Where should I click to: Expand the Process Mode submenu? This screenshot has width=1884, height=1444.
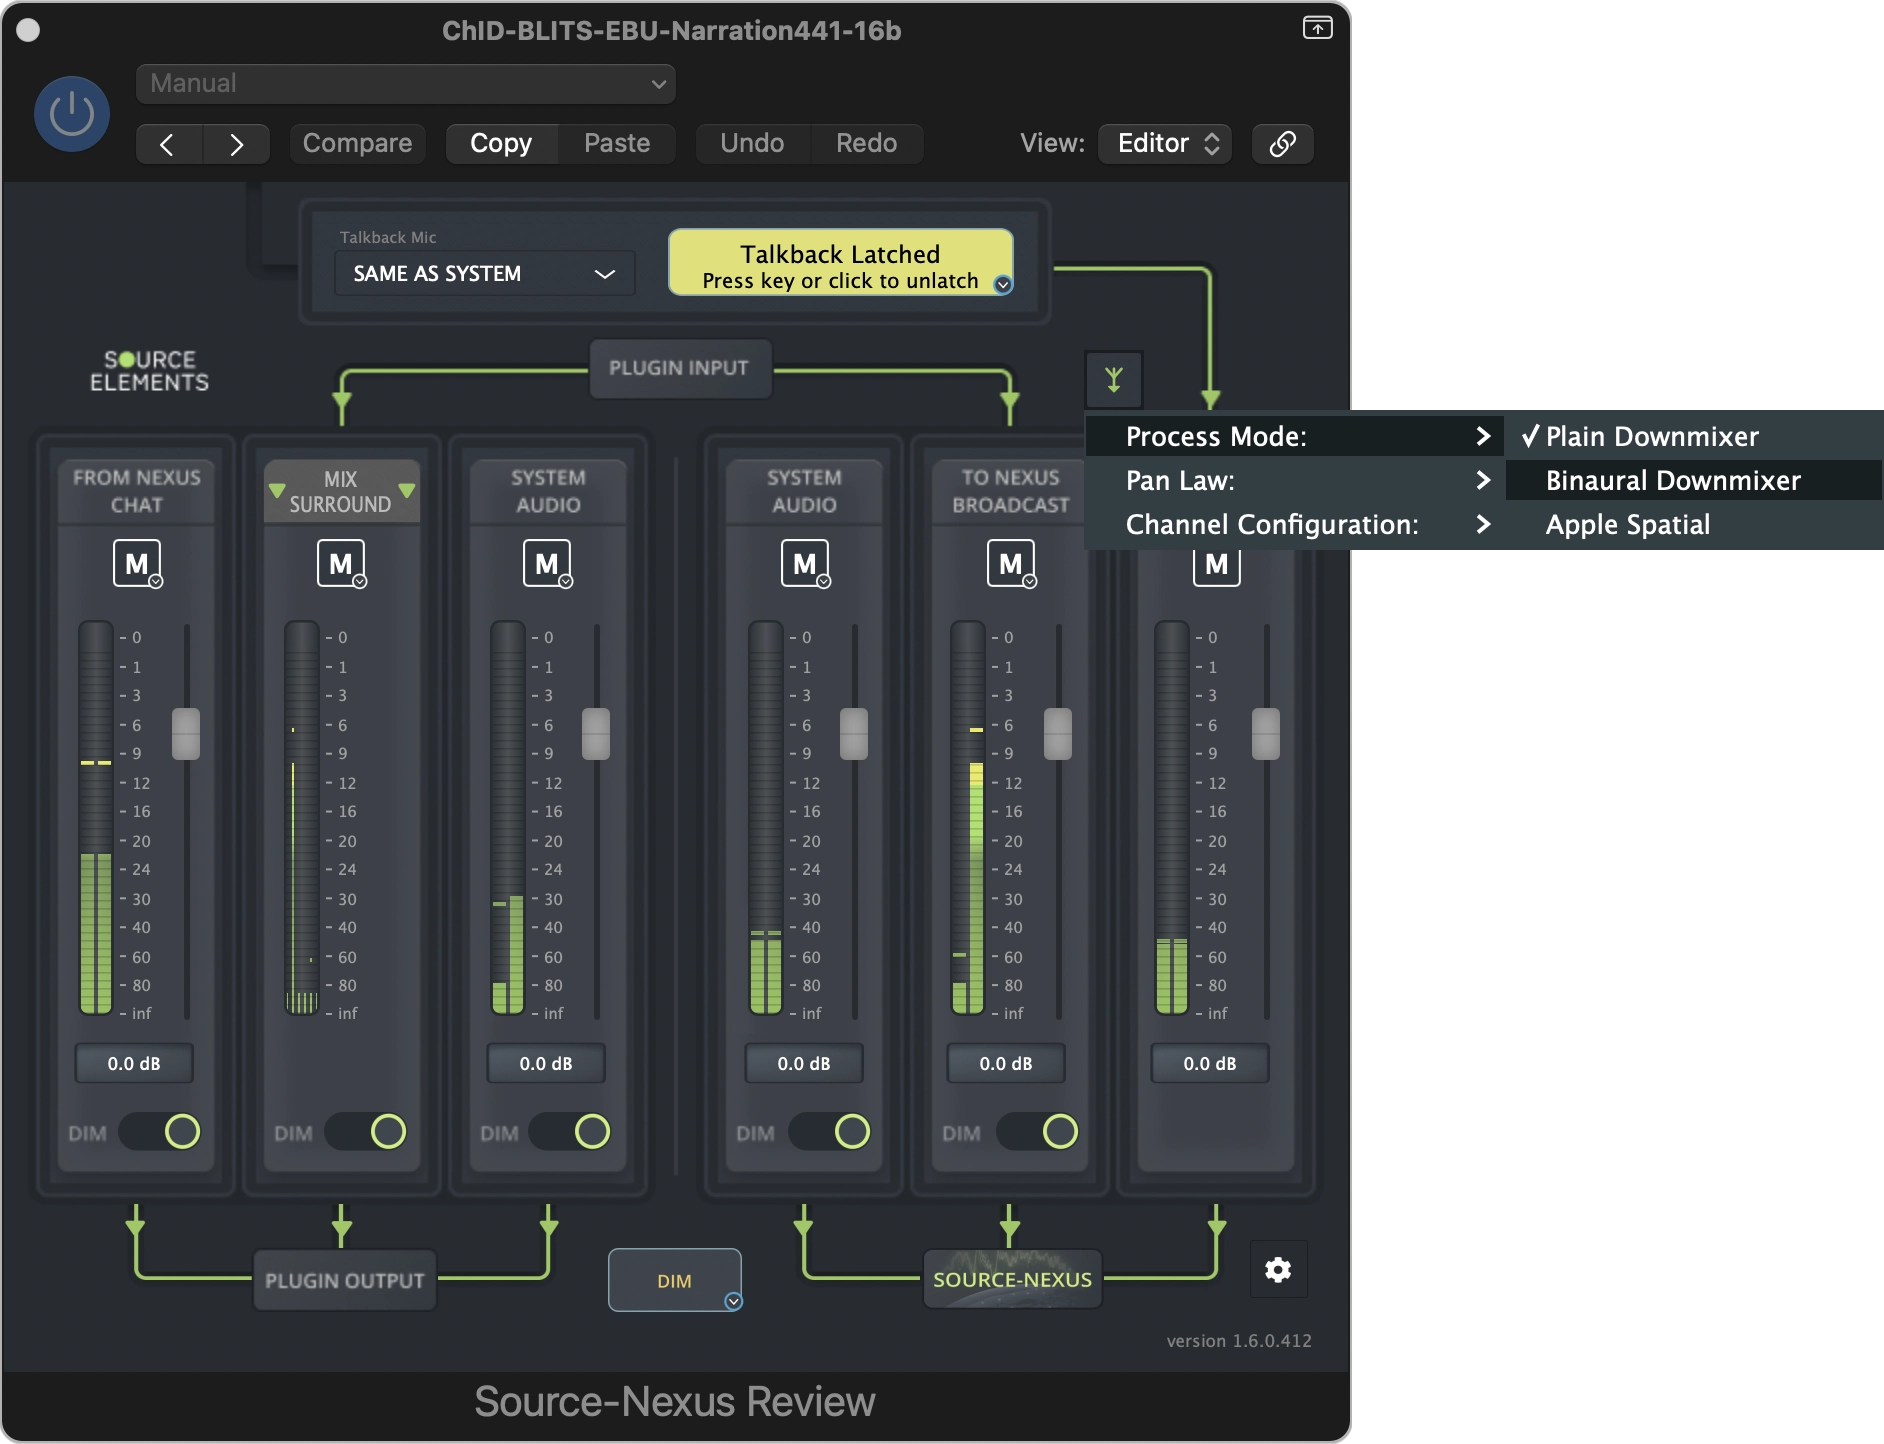[x=1295, y=436]
